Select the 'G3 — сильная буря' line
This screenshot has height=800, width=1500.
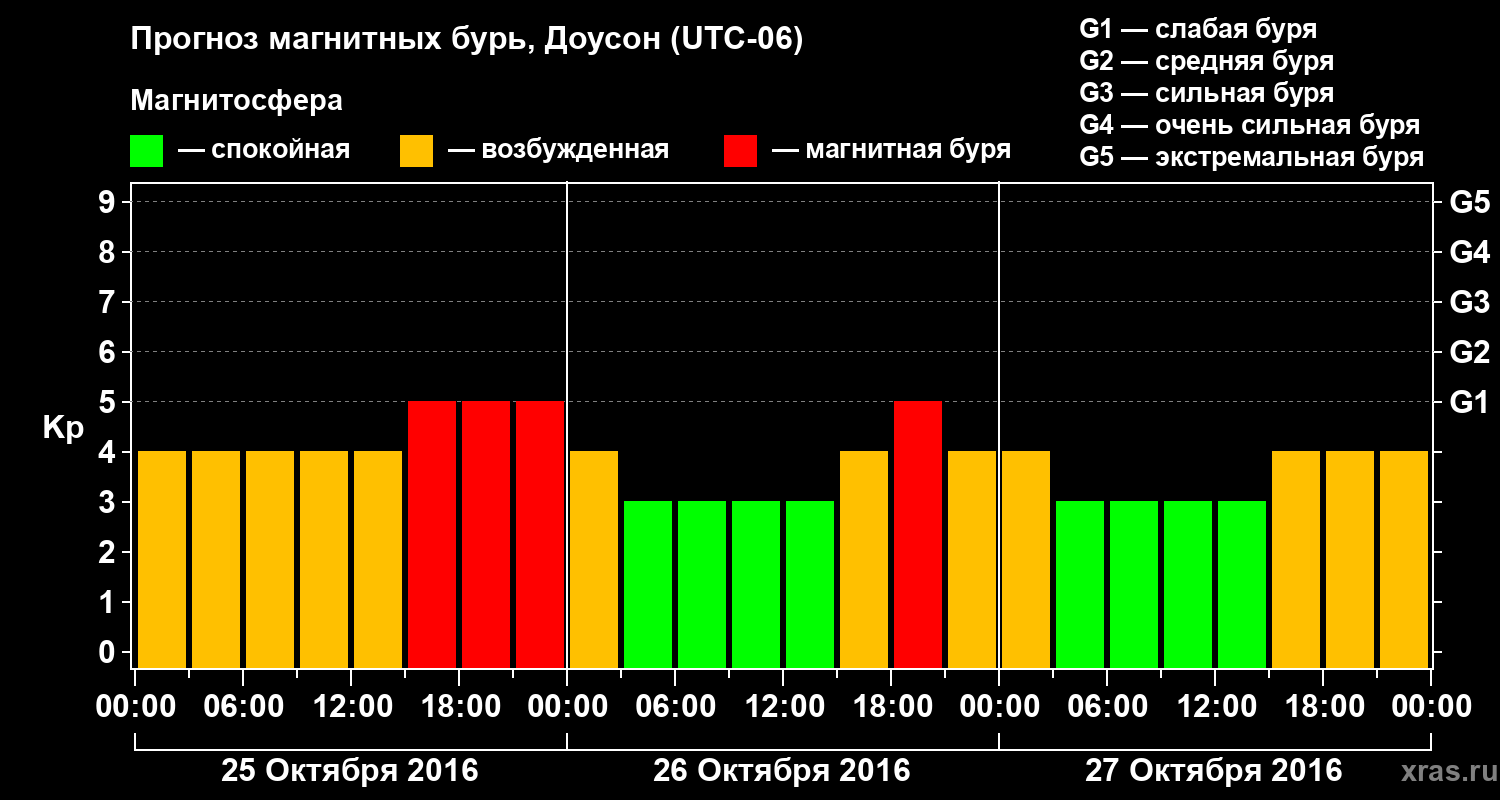click(1207, 93)
